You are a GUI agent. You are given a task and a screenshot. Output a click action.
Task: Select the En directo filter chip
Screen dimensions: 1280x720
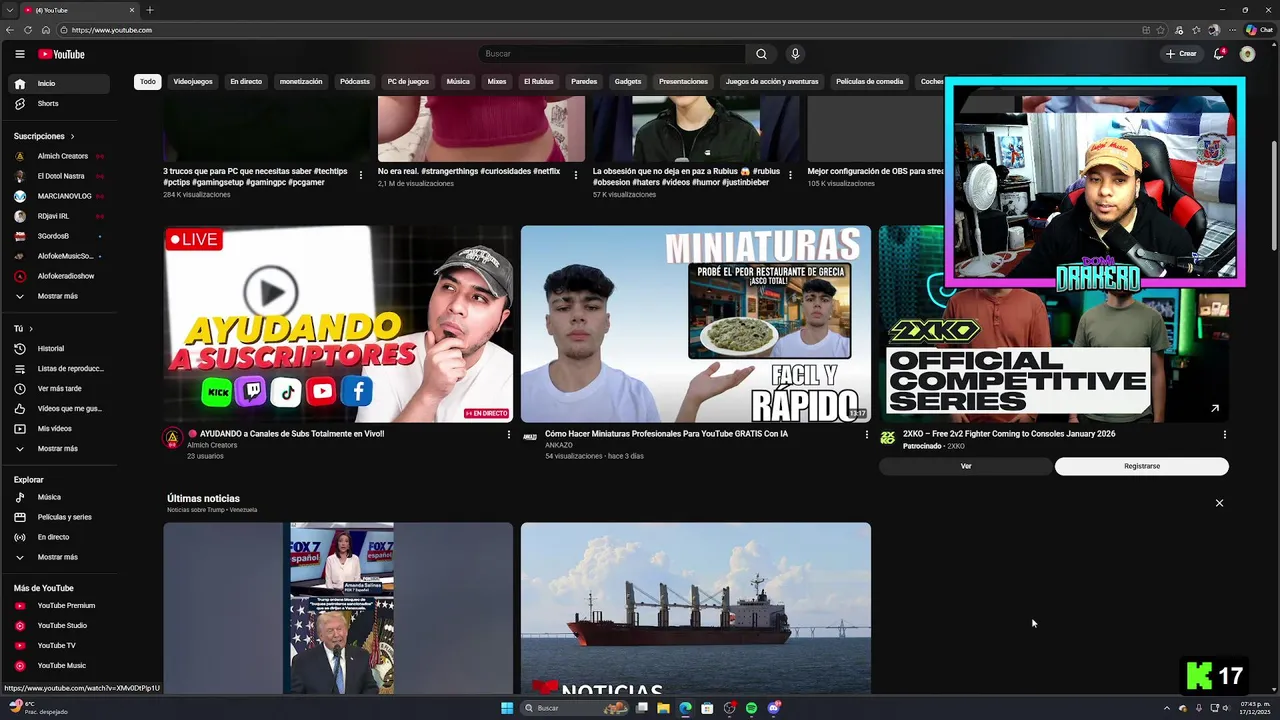[x=246, y=82]
